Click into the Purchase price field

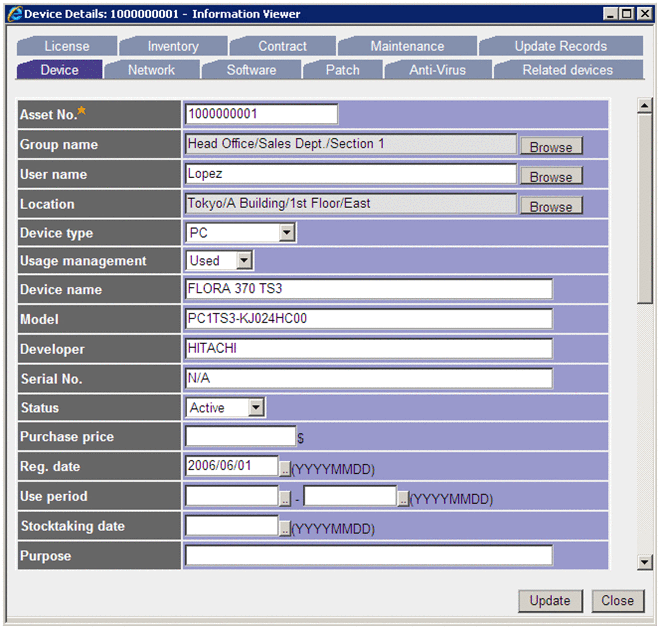240,437
